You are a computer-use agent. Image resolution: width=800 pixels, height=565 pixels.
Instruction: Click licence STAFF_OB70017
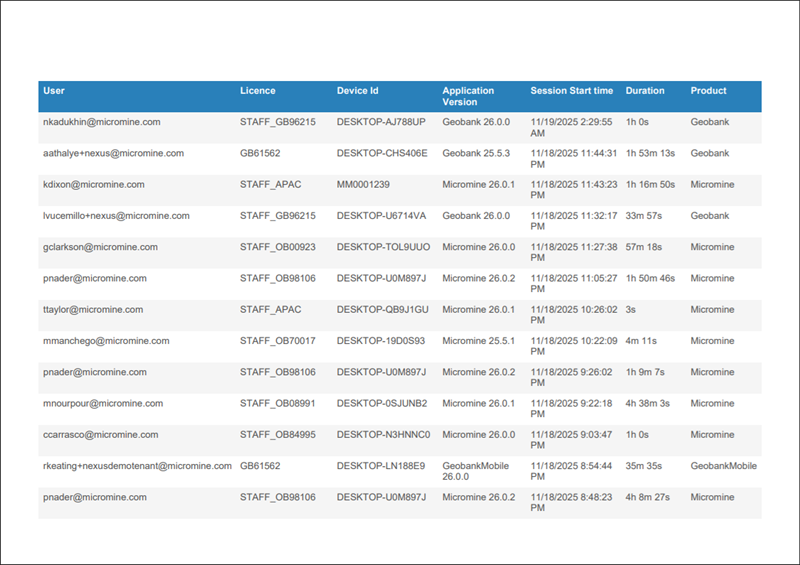point(278,341)
